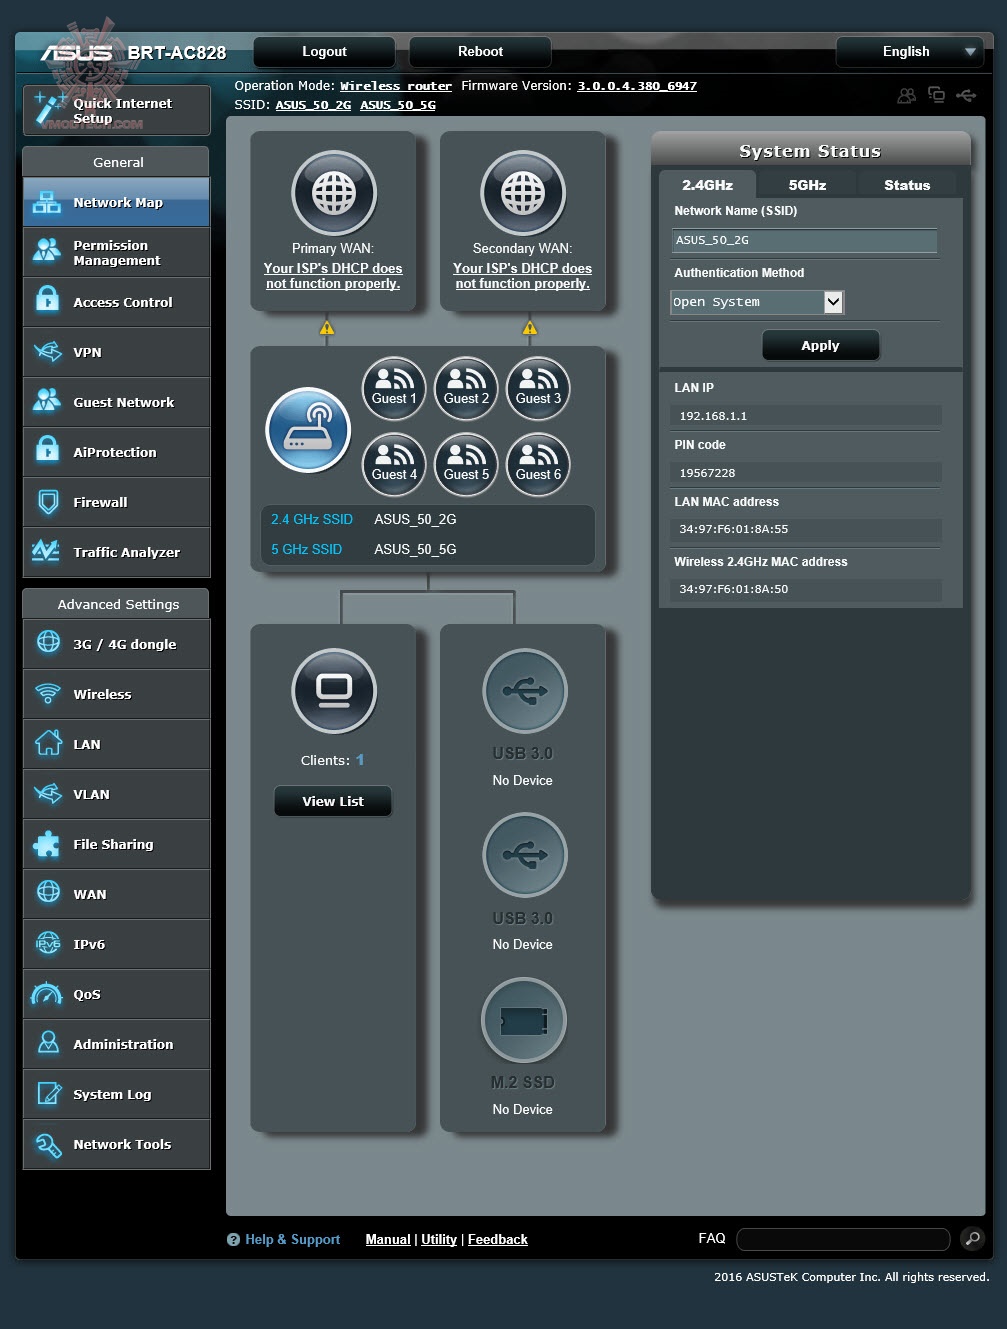Open Guest 5 network icon
The image size is (1007, 1329).
(466, 464)
